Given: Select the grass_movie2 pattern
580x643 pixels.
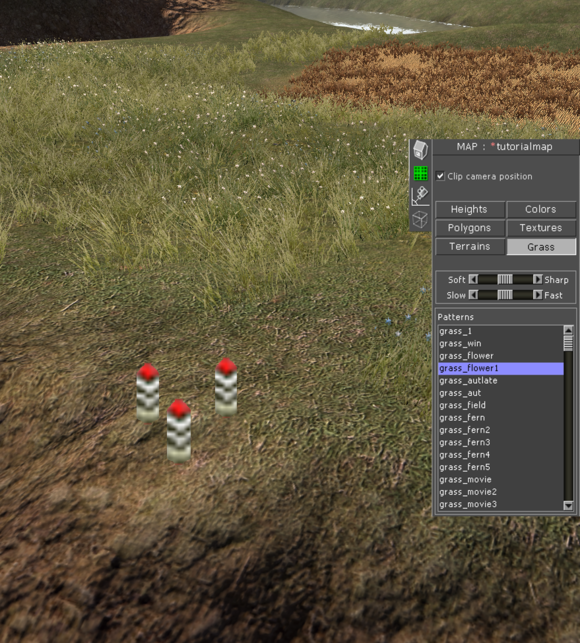Looking at the screenshot, I should point(501,492).
